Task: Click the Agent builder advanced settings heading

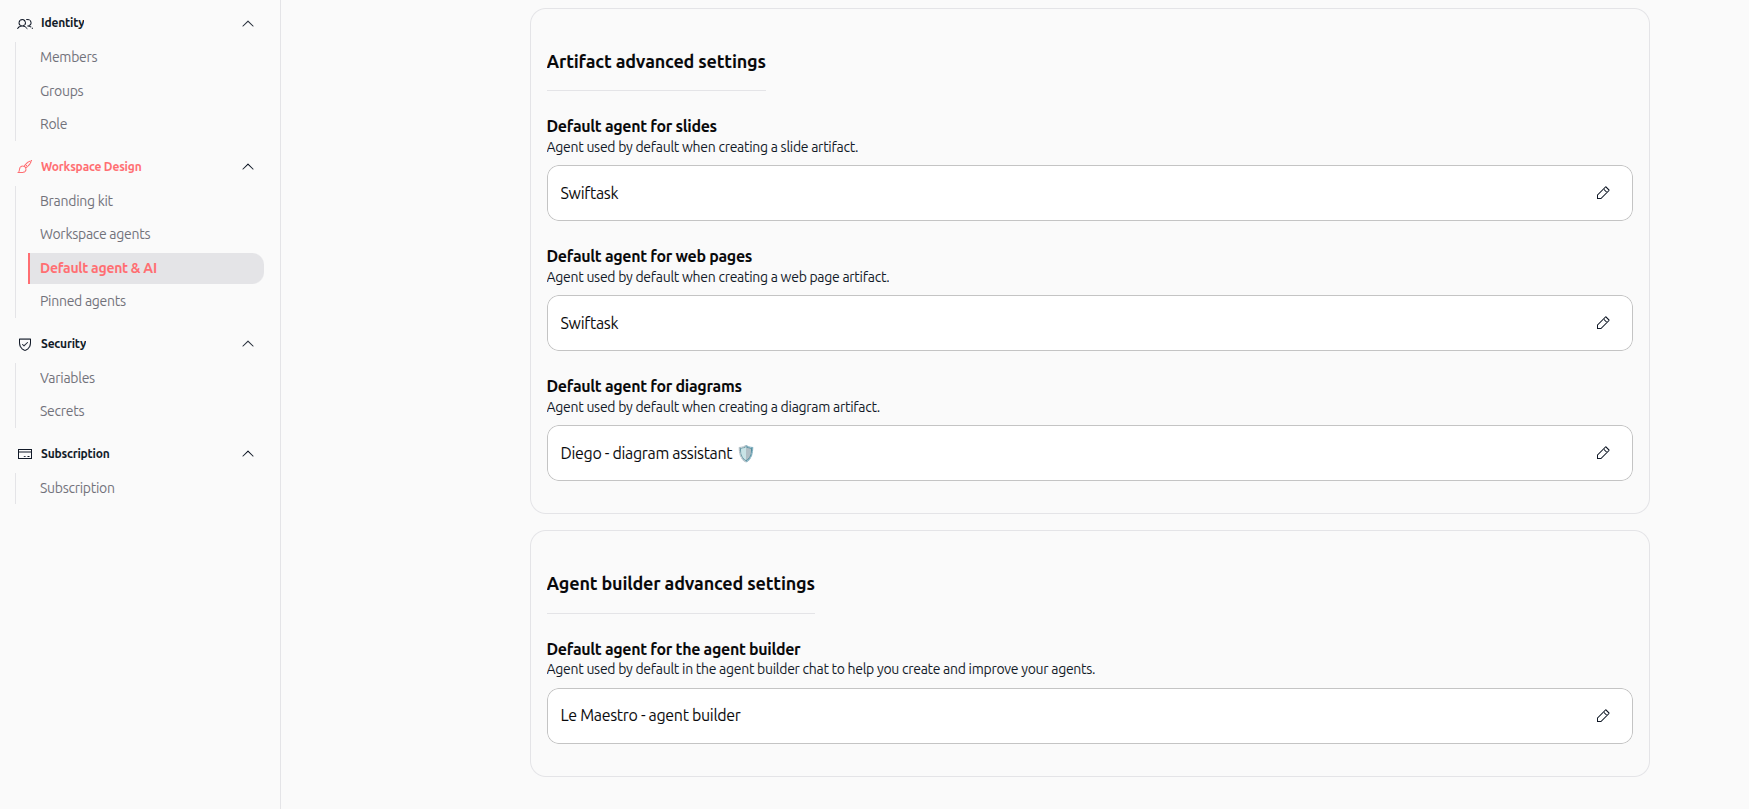Action: pos(681,584)
